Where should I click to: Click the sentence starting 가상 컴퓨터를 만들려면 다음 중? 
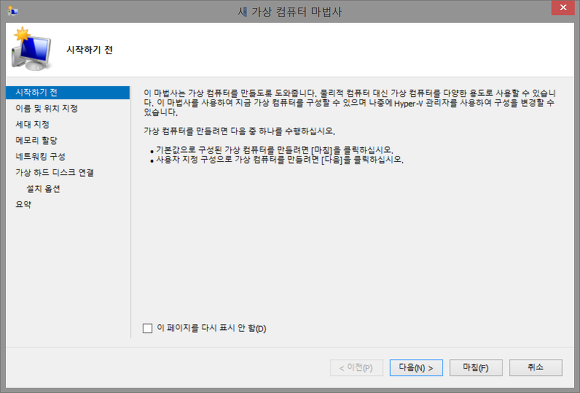(239, 131)
